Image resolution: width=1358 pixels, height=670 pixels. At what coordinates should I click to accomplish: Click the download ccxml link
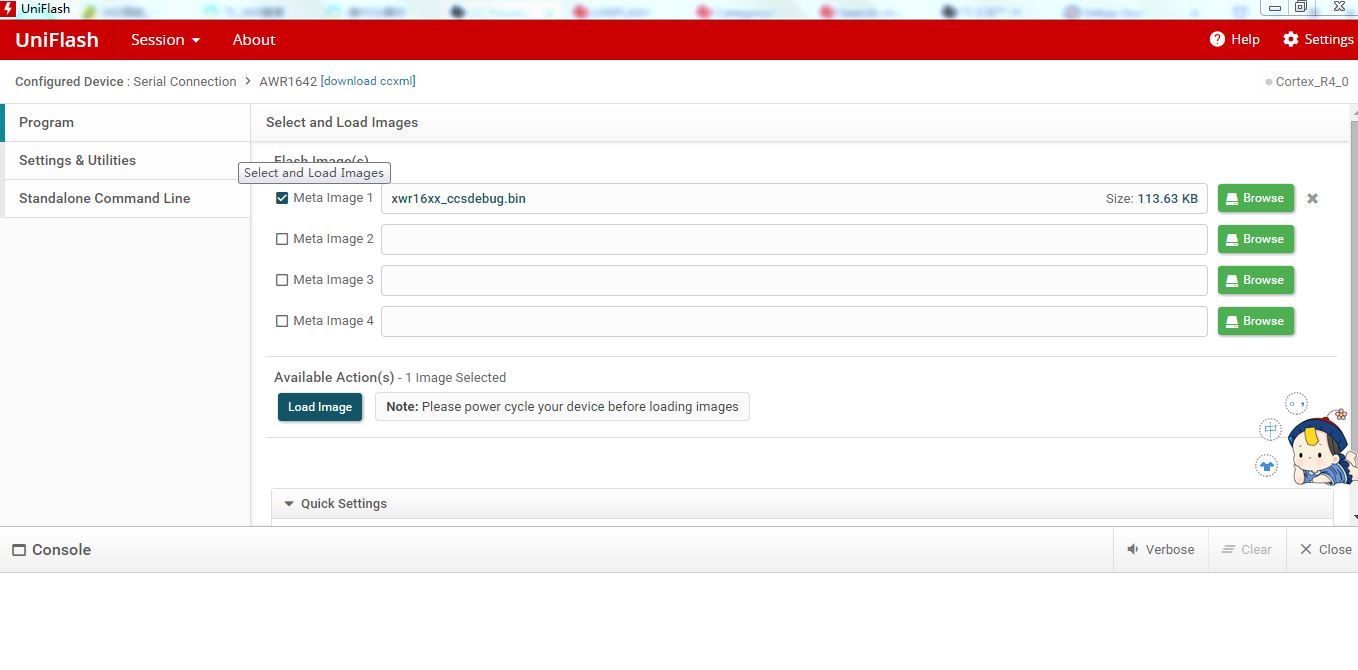(x=368, y=81)
